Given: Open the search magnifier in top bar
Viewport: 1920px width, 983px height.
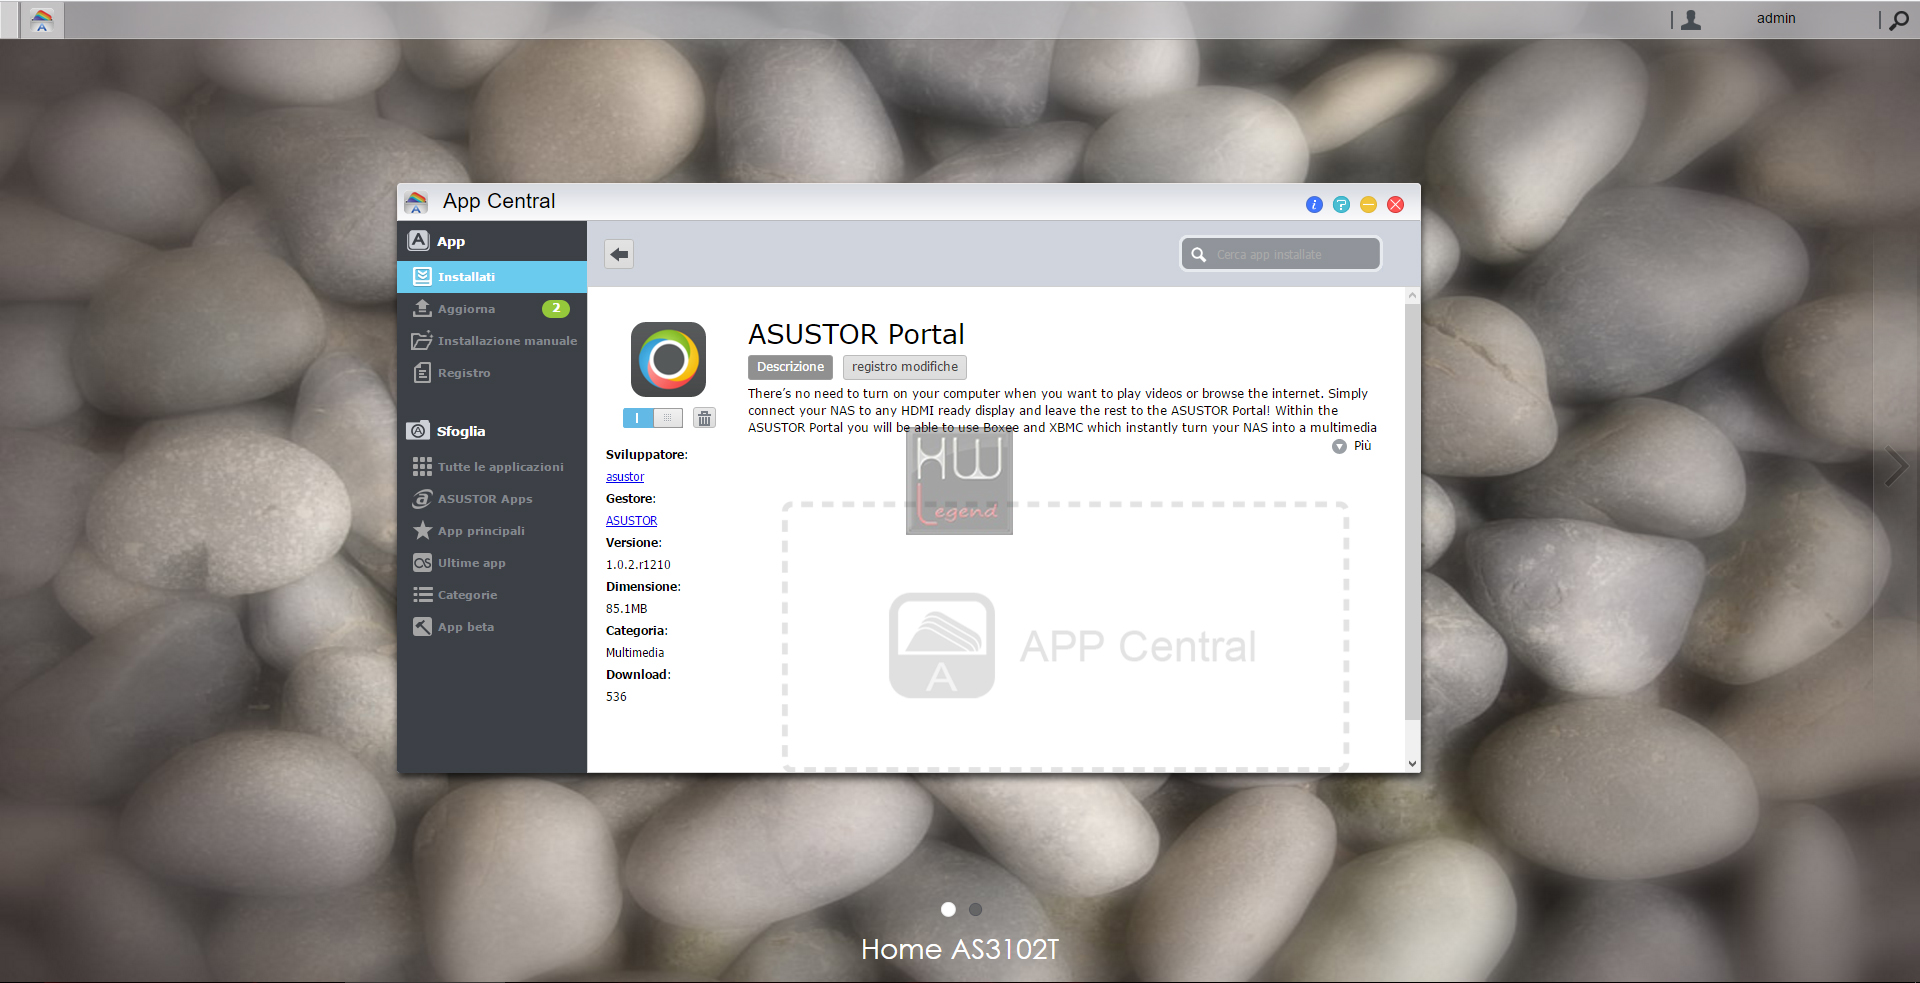Looking at the screenshot, I should pyautogui.click(x=1898, y=20).
